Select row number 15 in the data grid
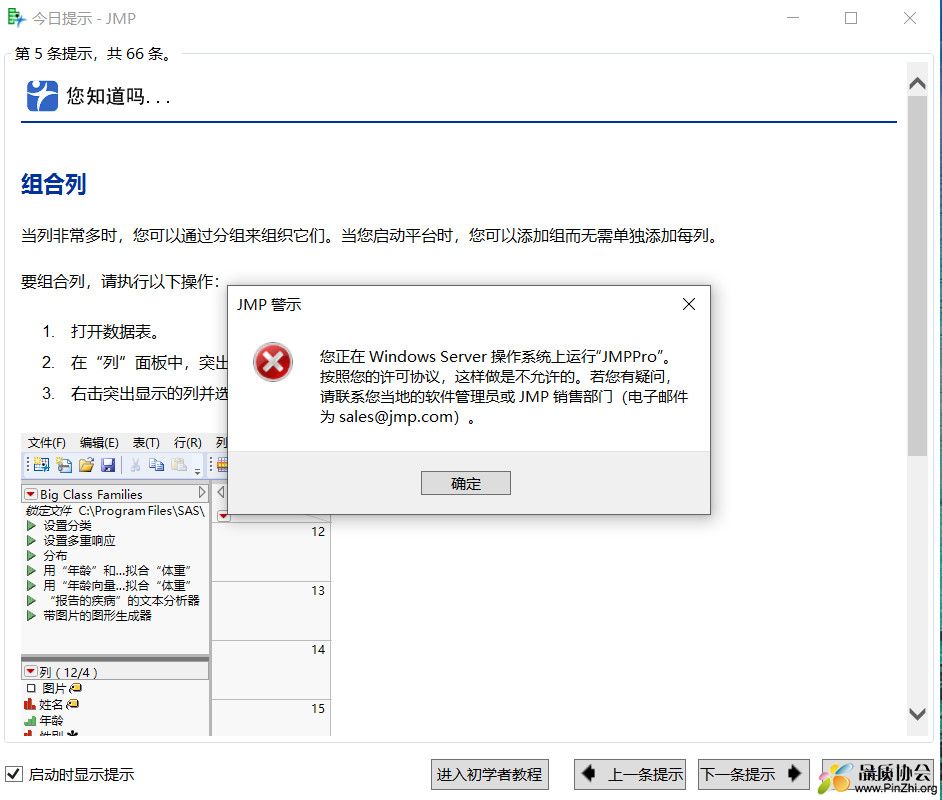 (x=318, y=709)
